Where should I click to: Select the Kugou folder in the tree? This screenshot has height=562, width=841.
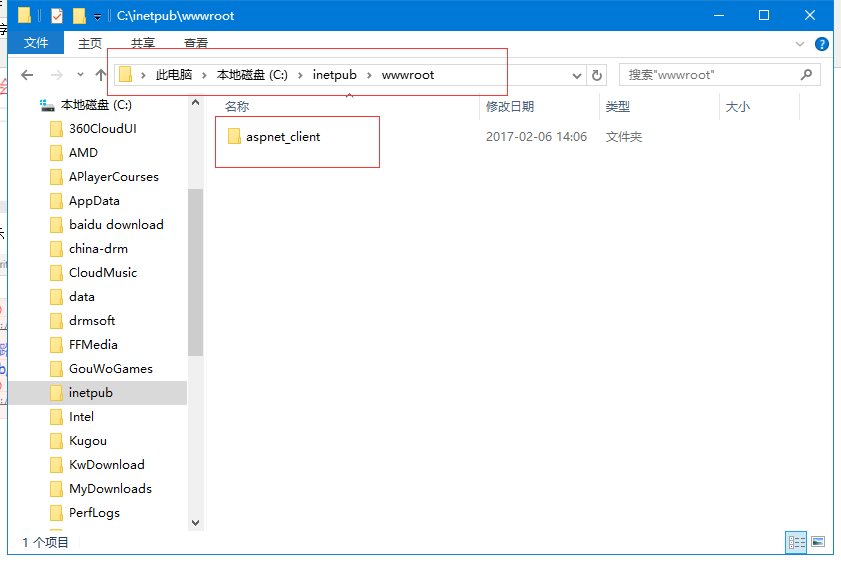(x=87, y=441)
